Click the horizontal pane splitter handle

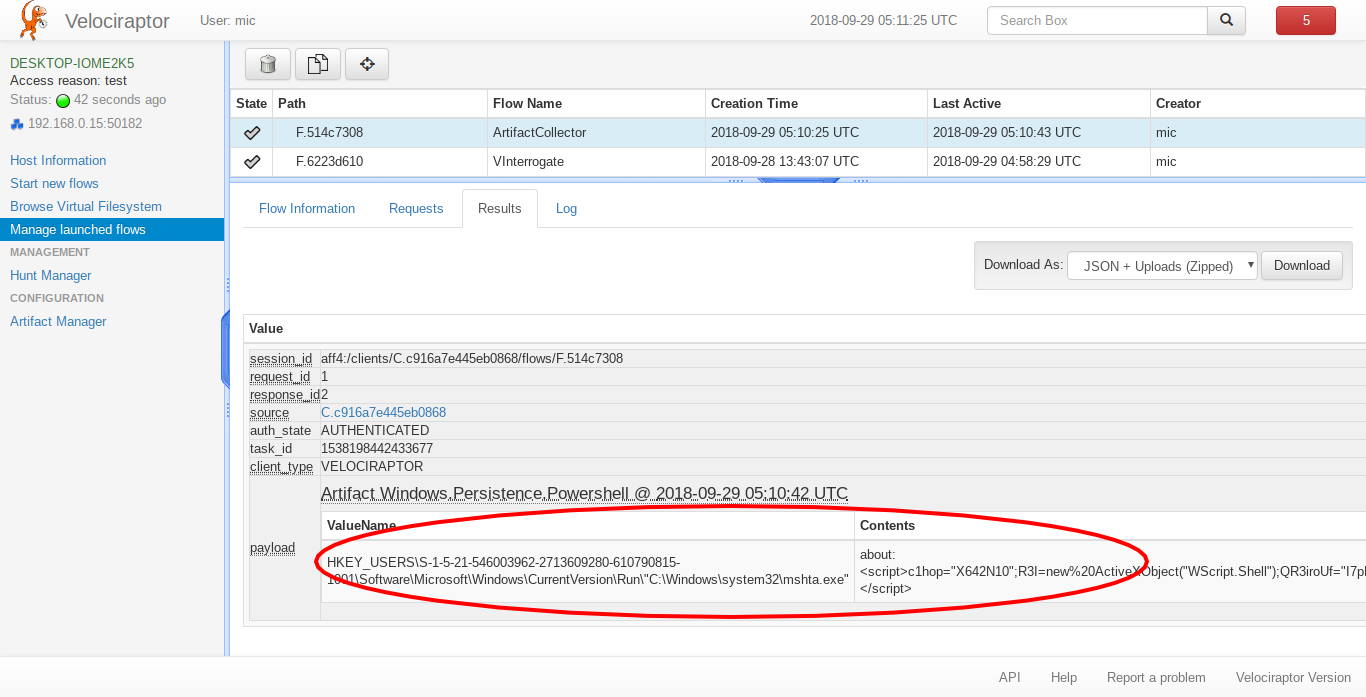pyautogui.click(x=797, y=180)
